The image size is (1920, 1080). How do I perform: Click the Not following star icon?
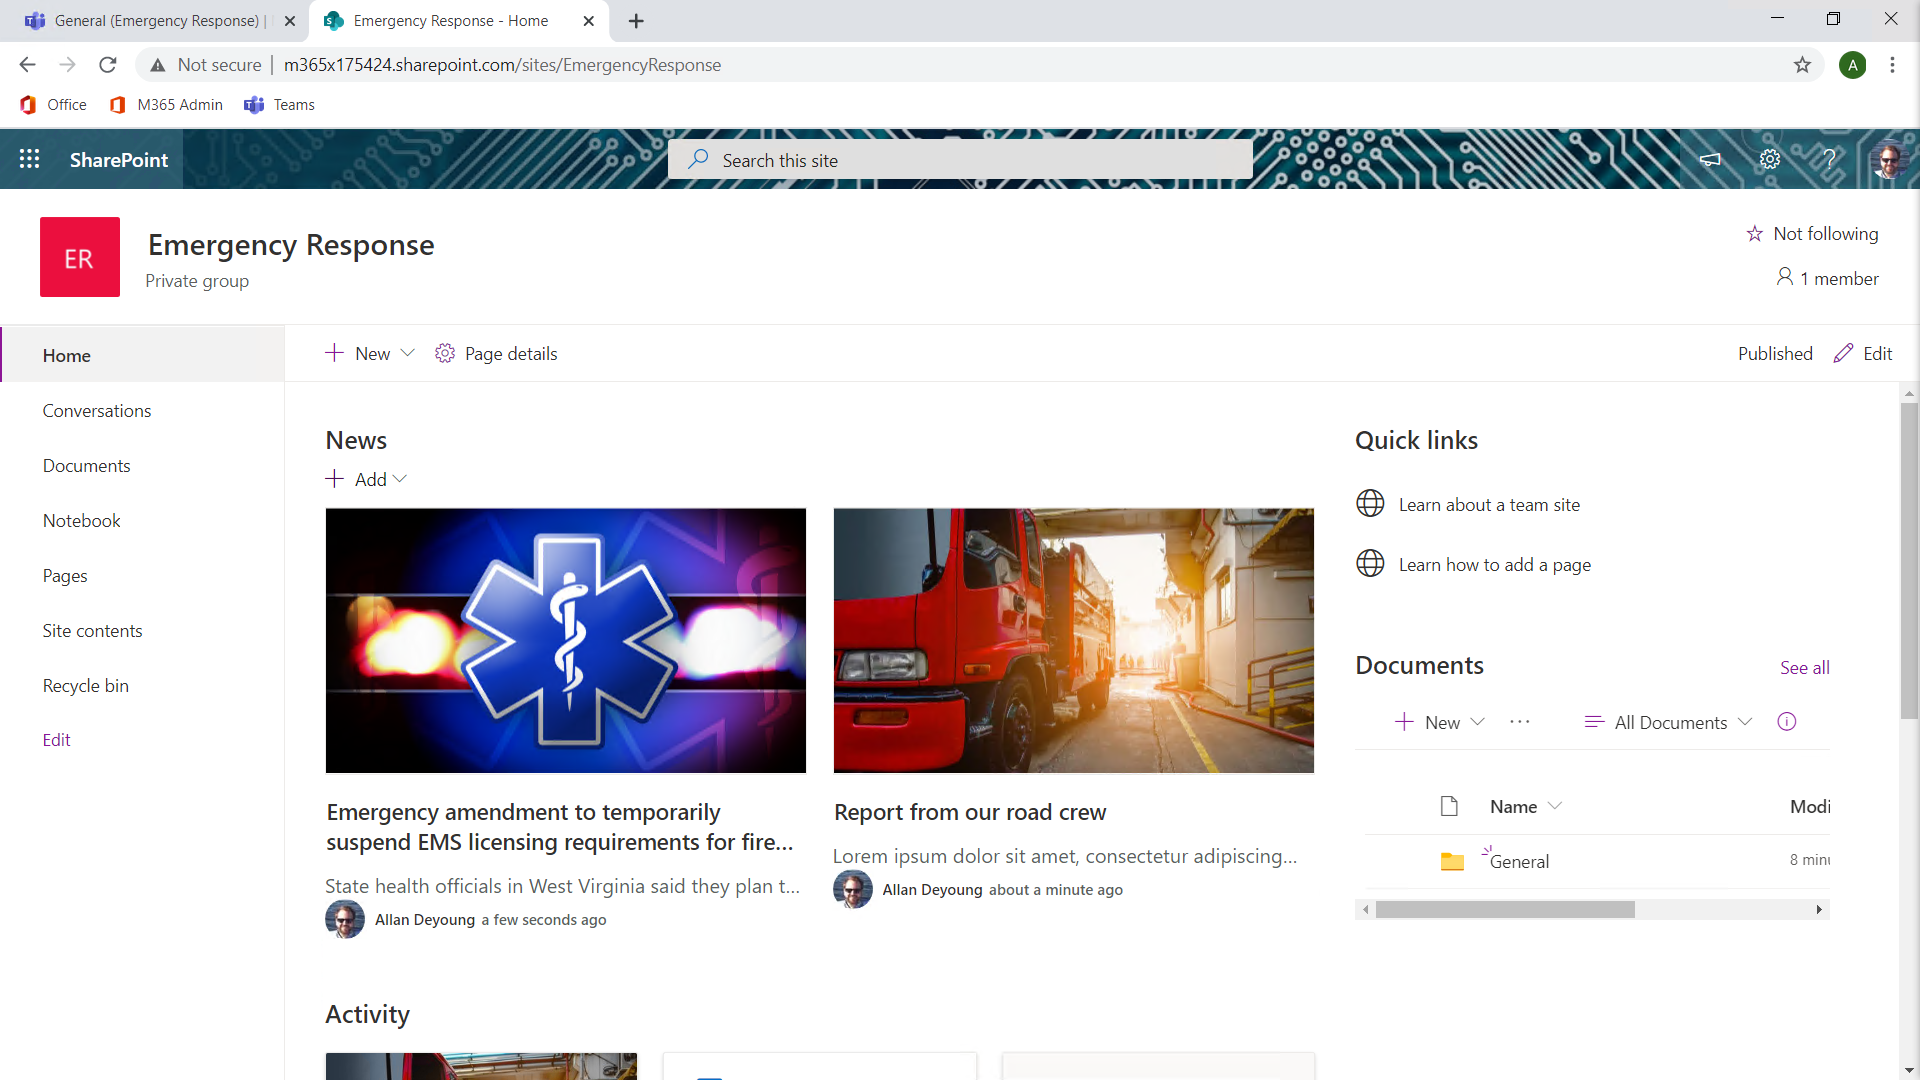1753,233
